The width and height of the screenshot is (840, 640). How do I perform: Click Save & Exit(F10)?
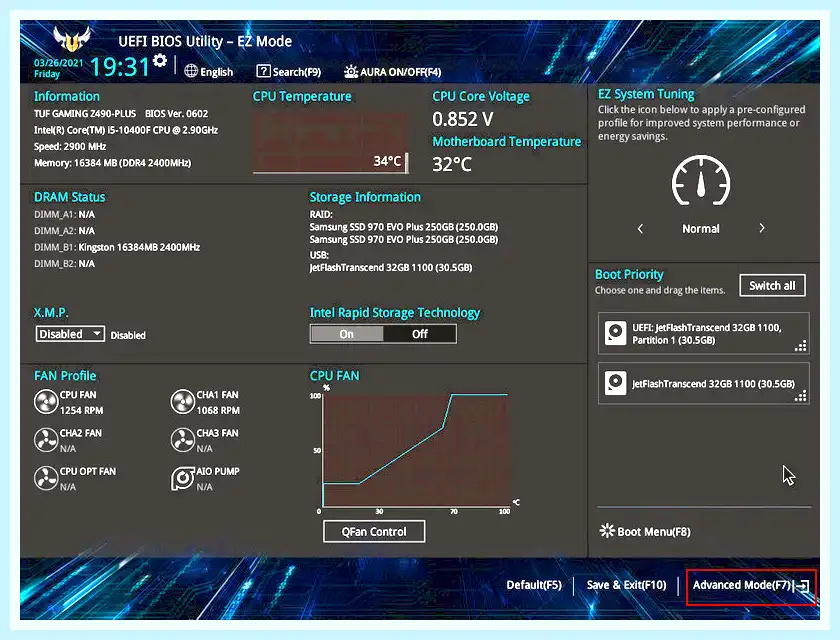click(x=626, y=585)
